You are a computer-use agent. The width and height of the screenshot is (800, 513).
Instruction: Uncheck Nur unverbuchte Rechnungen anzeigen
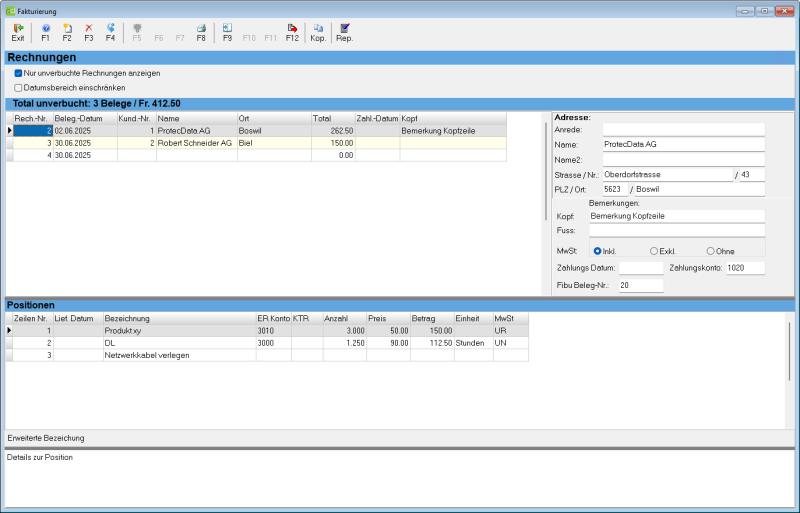18,74
